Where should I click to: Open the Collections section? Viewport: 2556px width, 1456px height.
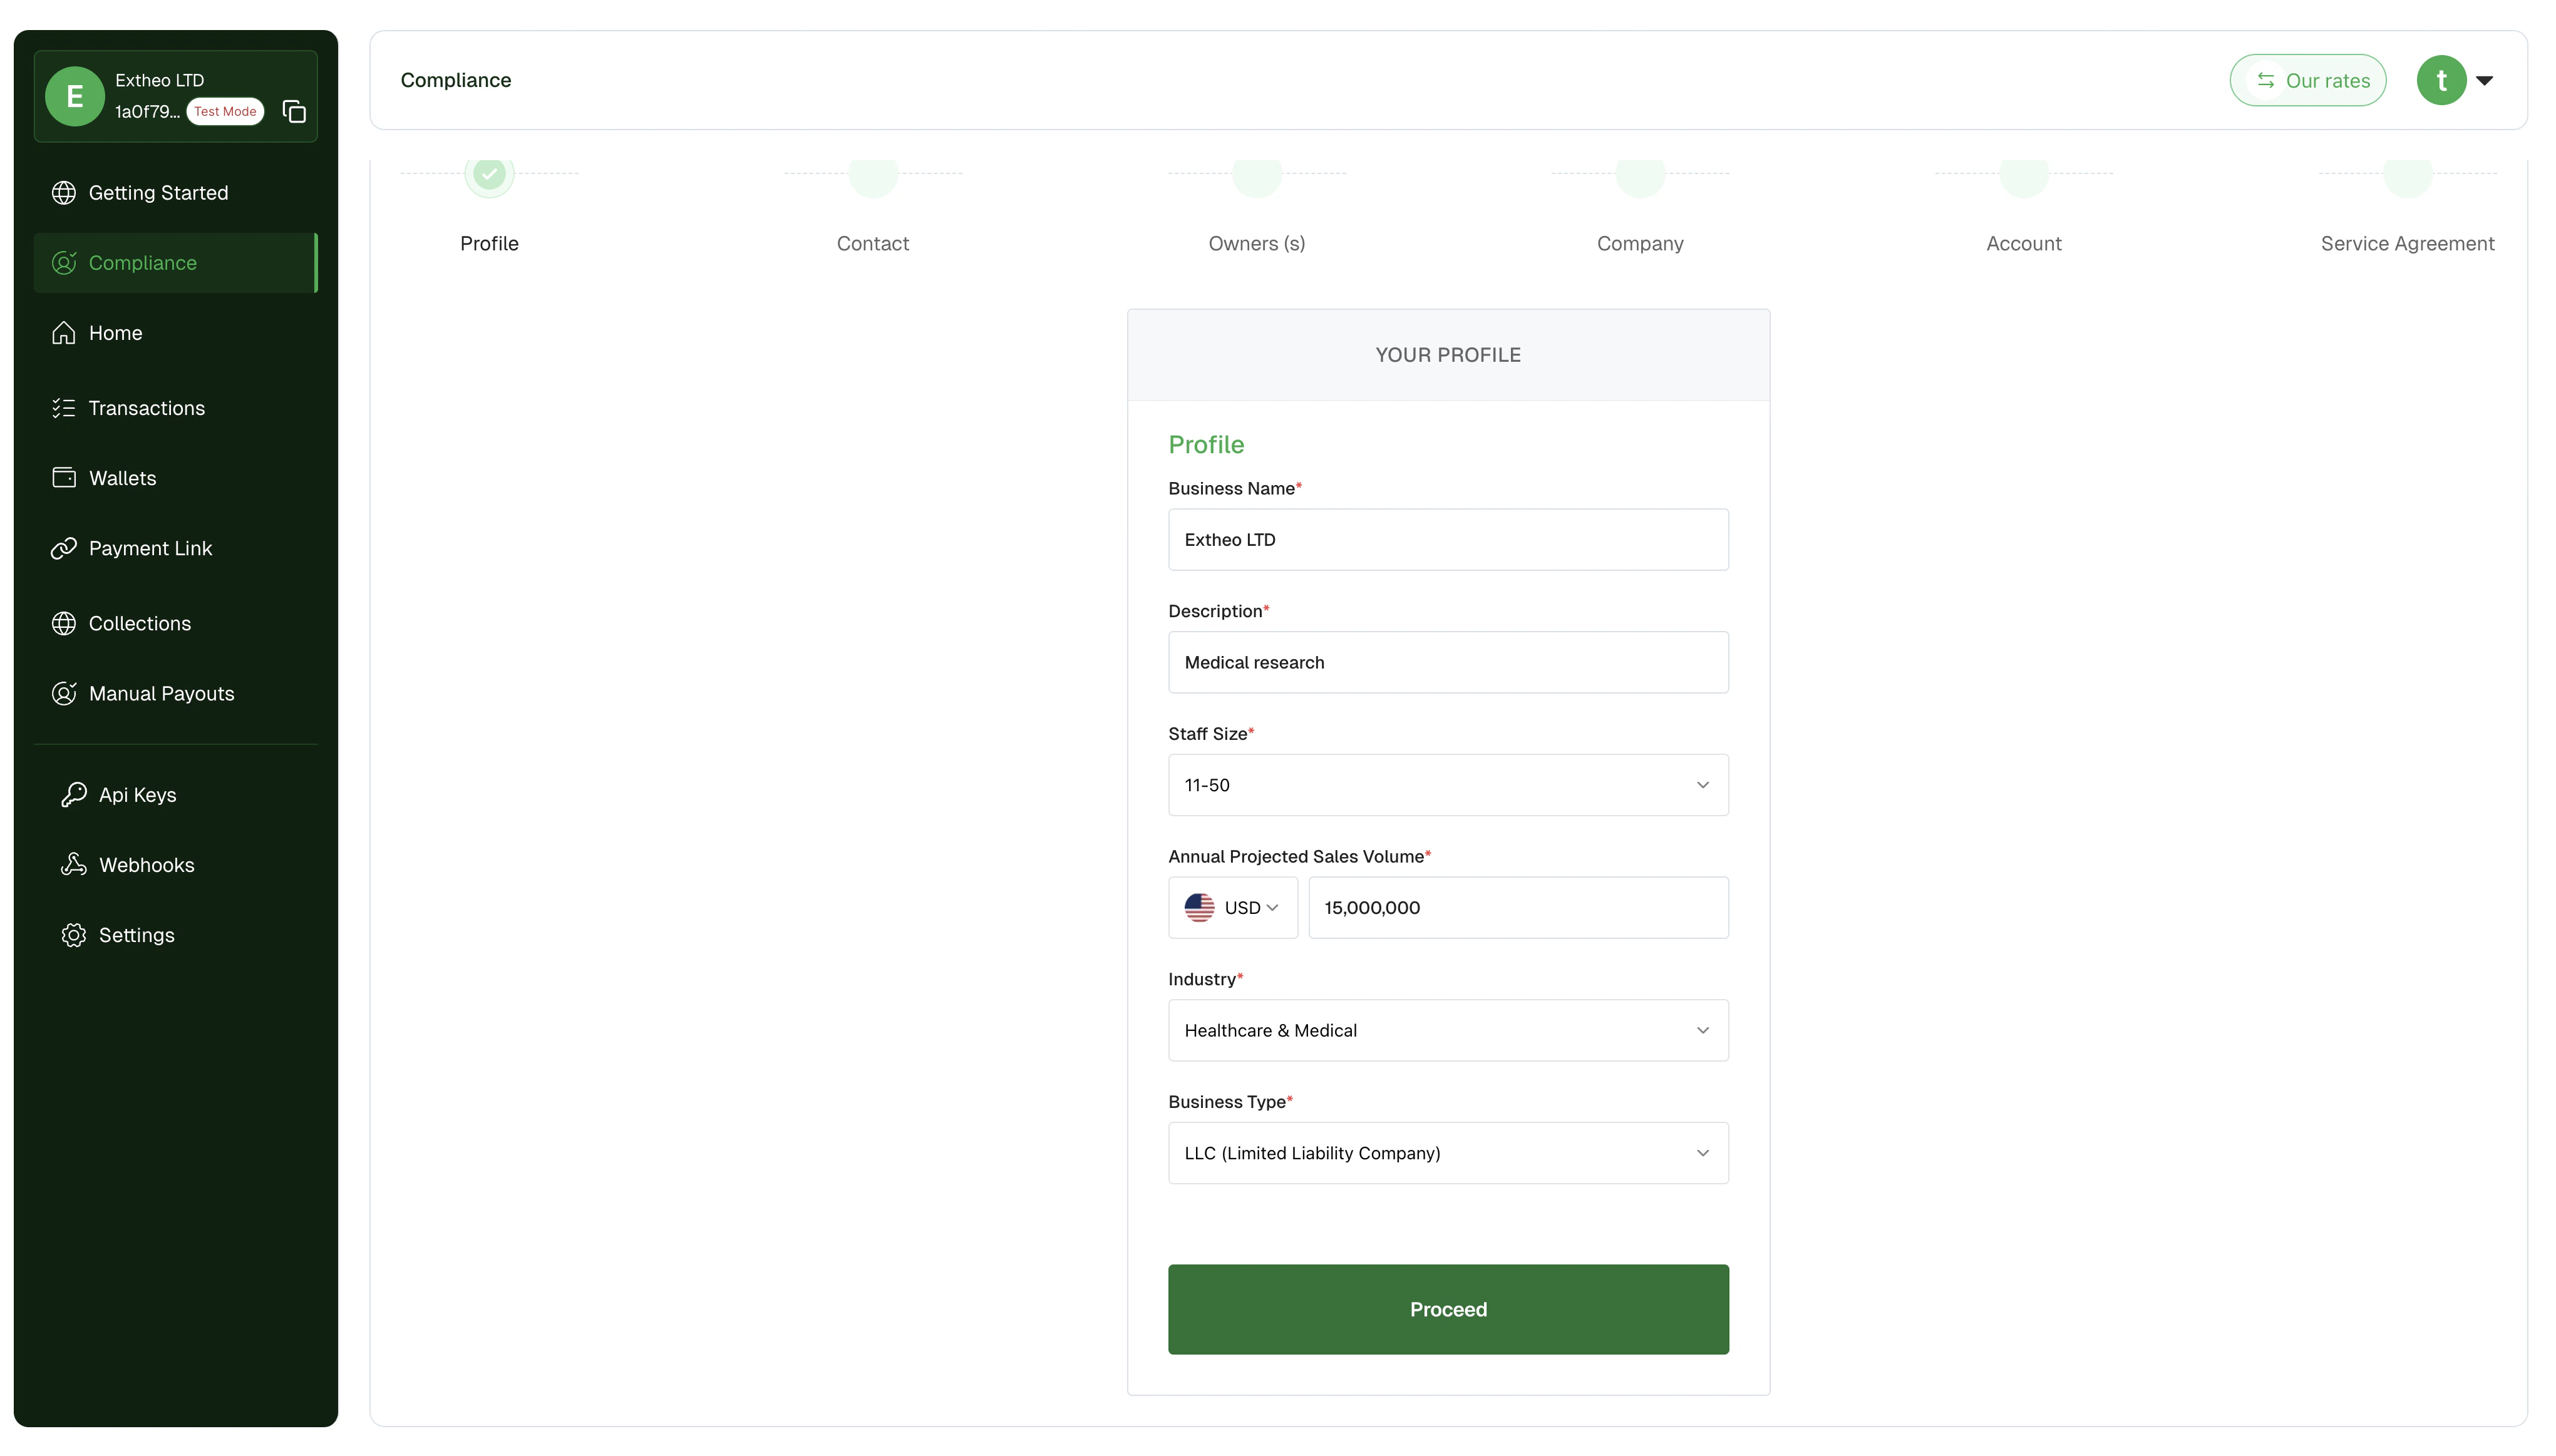coord(139,623)
